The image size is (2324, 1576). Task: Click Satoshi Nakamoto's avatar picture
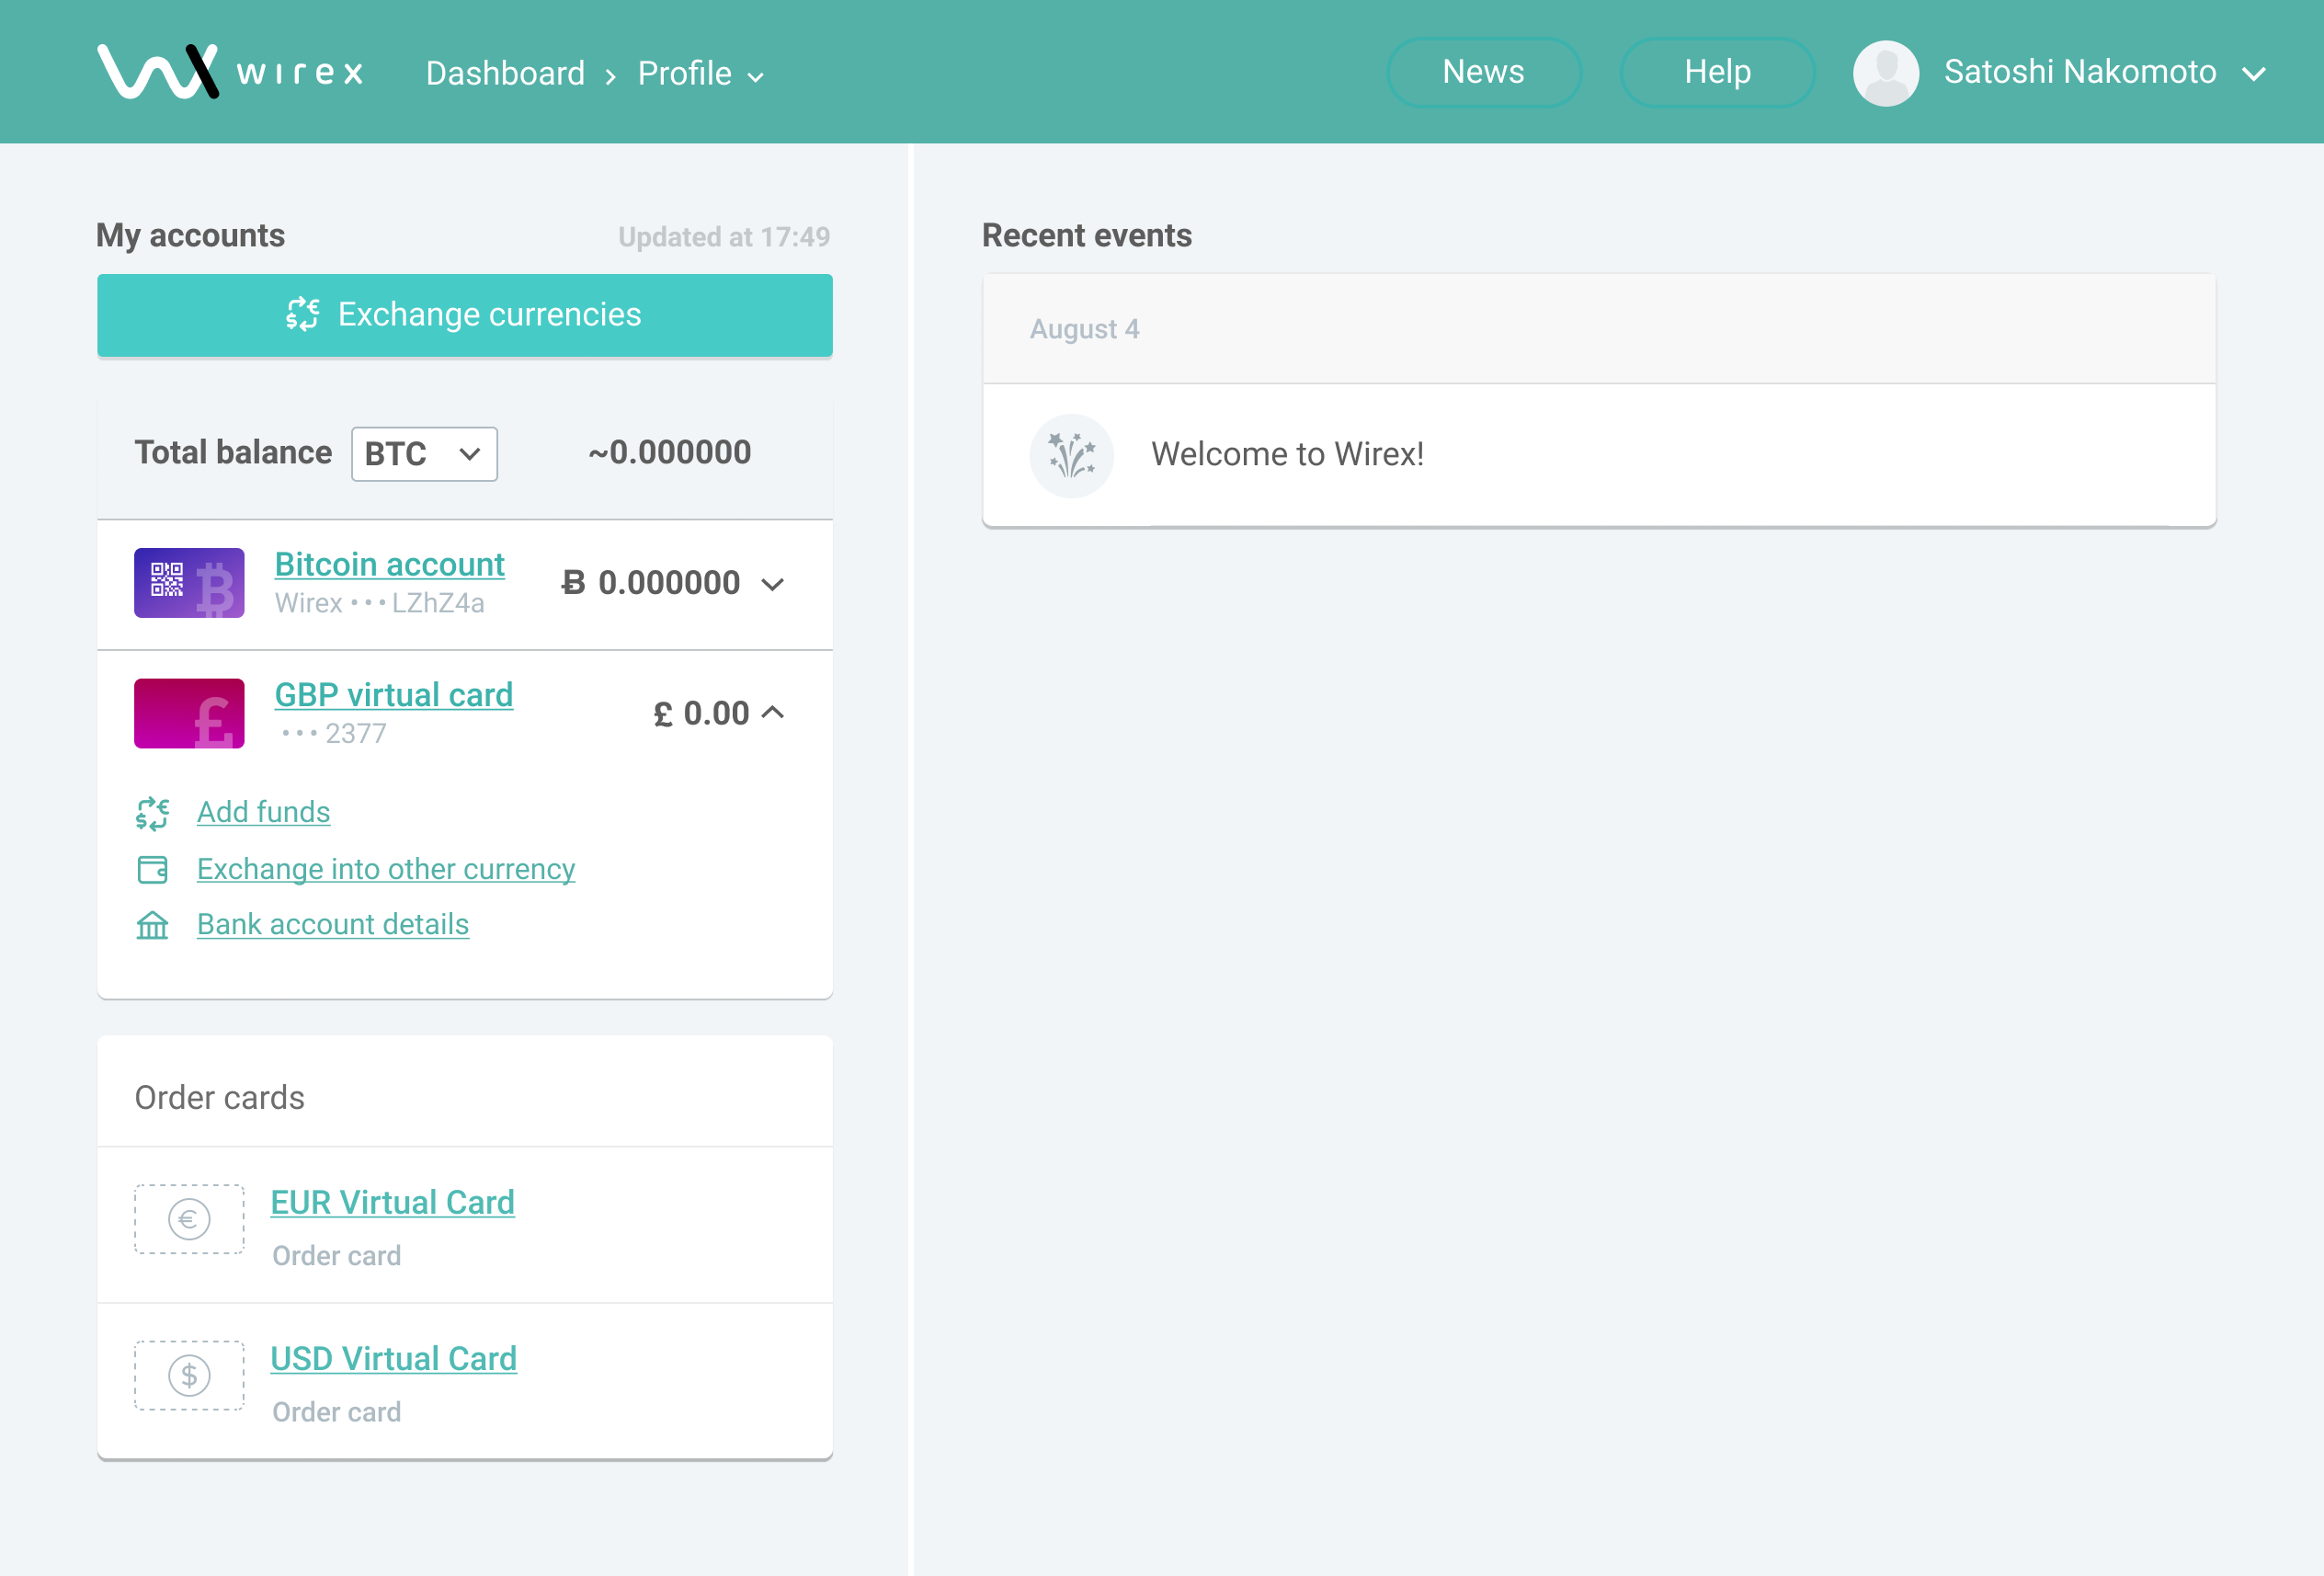1885,73
